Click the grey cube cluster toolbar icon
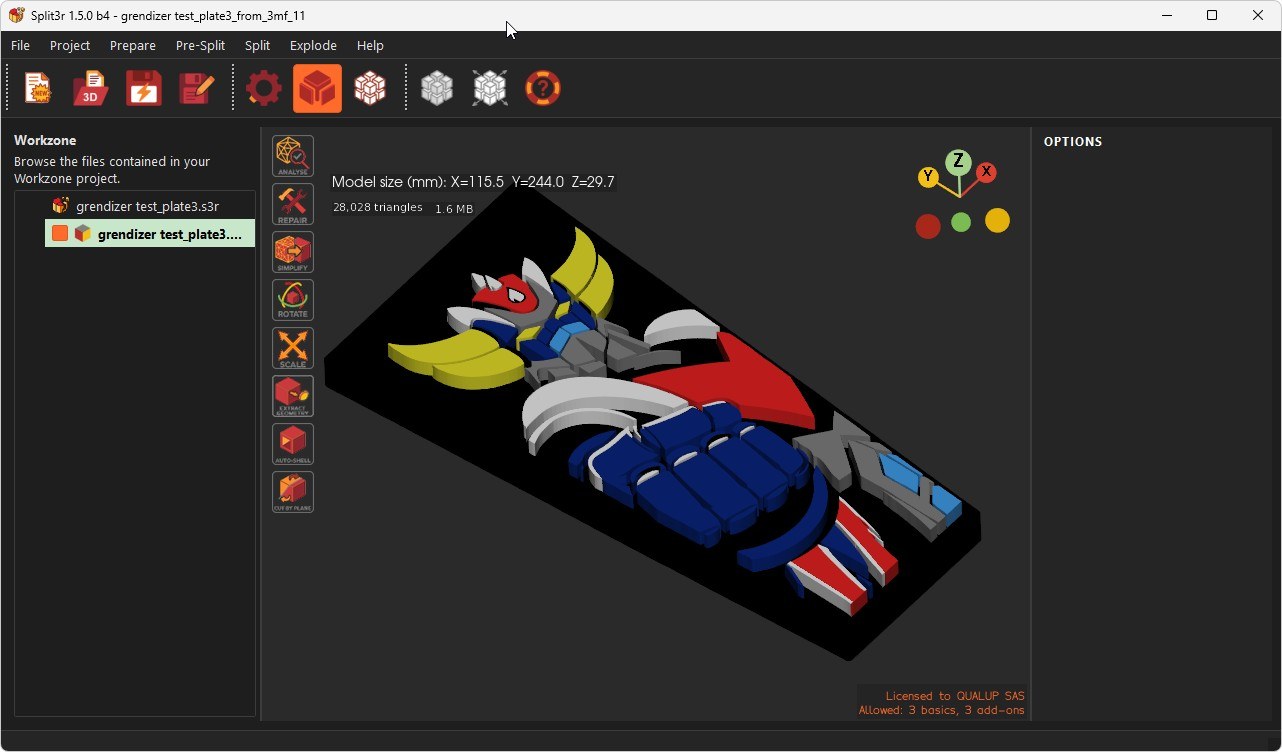This screenshot has width=1282, height=752. coord(437,89)
